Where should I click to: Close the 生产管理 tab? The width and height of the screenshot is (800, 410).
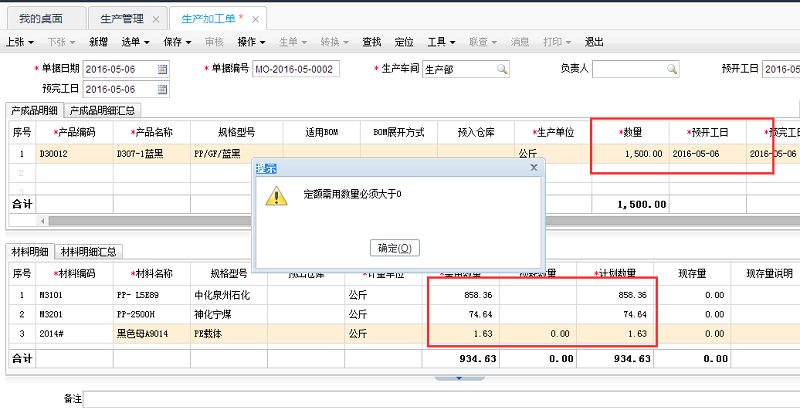pos(156,20)
